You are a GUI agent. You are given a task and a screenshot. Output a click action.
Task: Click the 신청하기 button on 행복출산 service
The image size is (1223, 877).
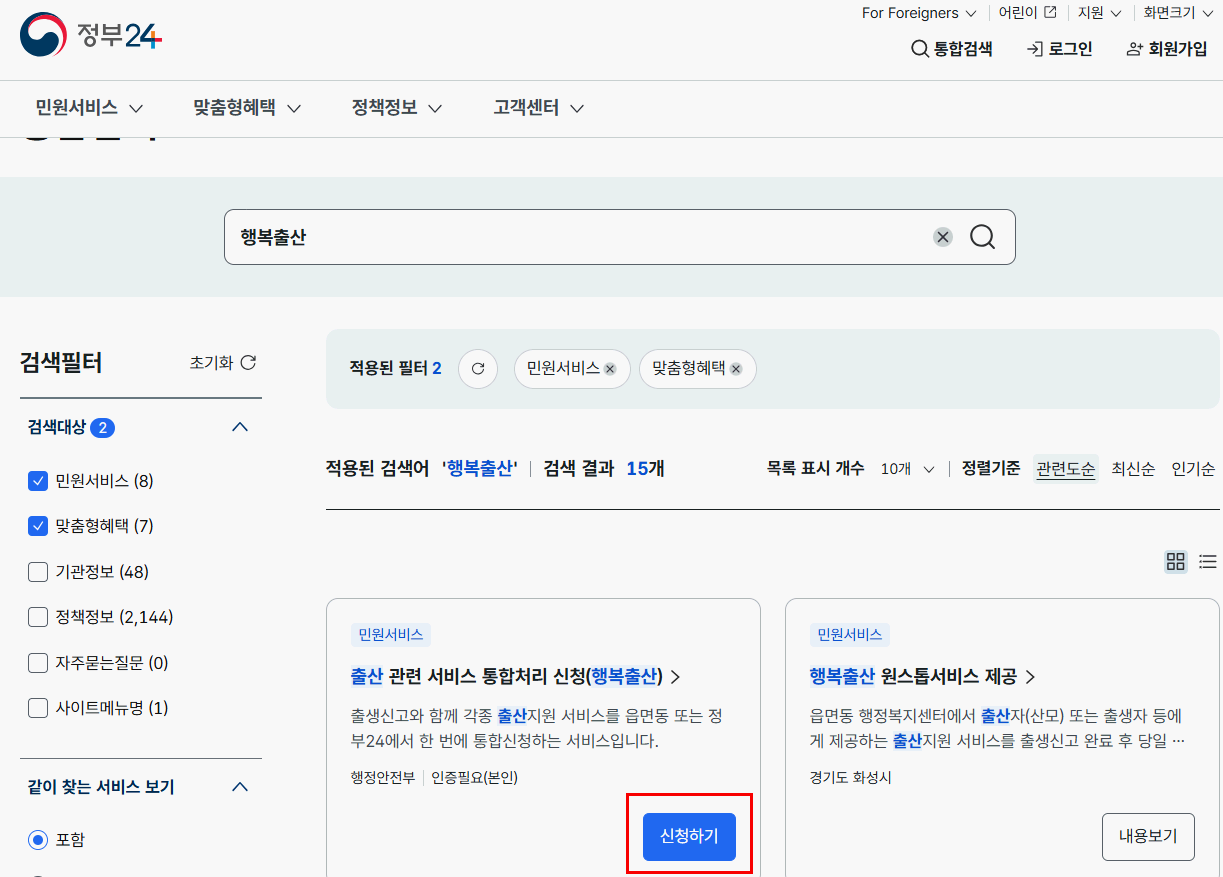(x=688, y=837)
